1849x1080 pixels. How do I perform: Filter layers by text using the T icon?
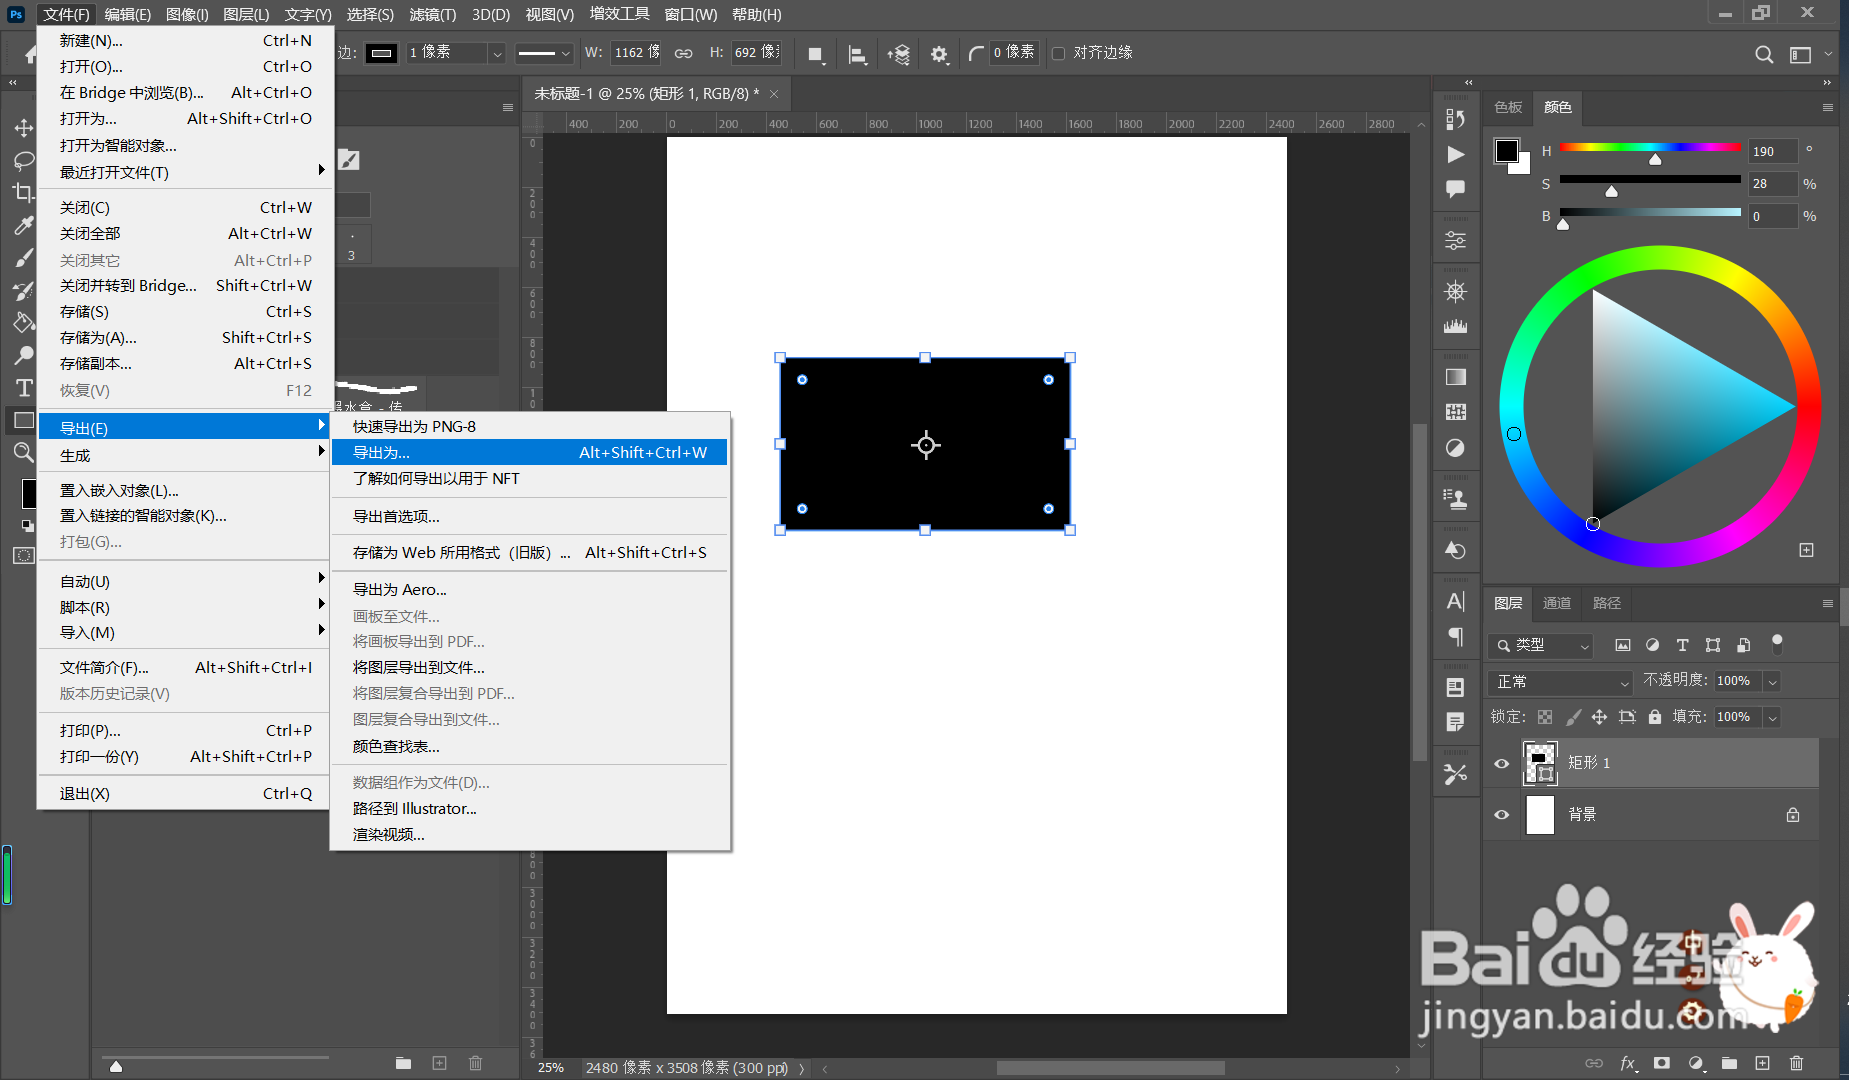1683,645
